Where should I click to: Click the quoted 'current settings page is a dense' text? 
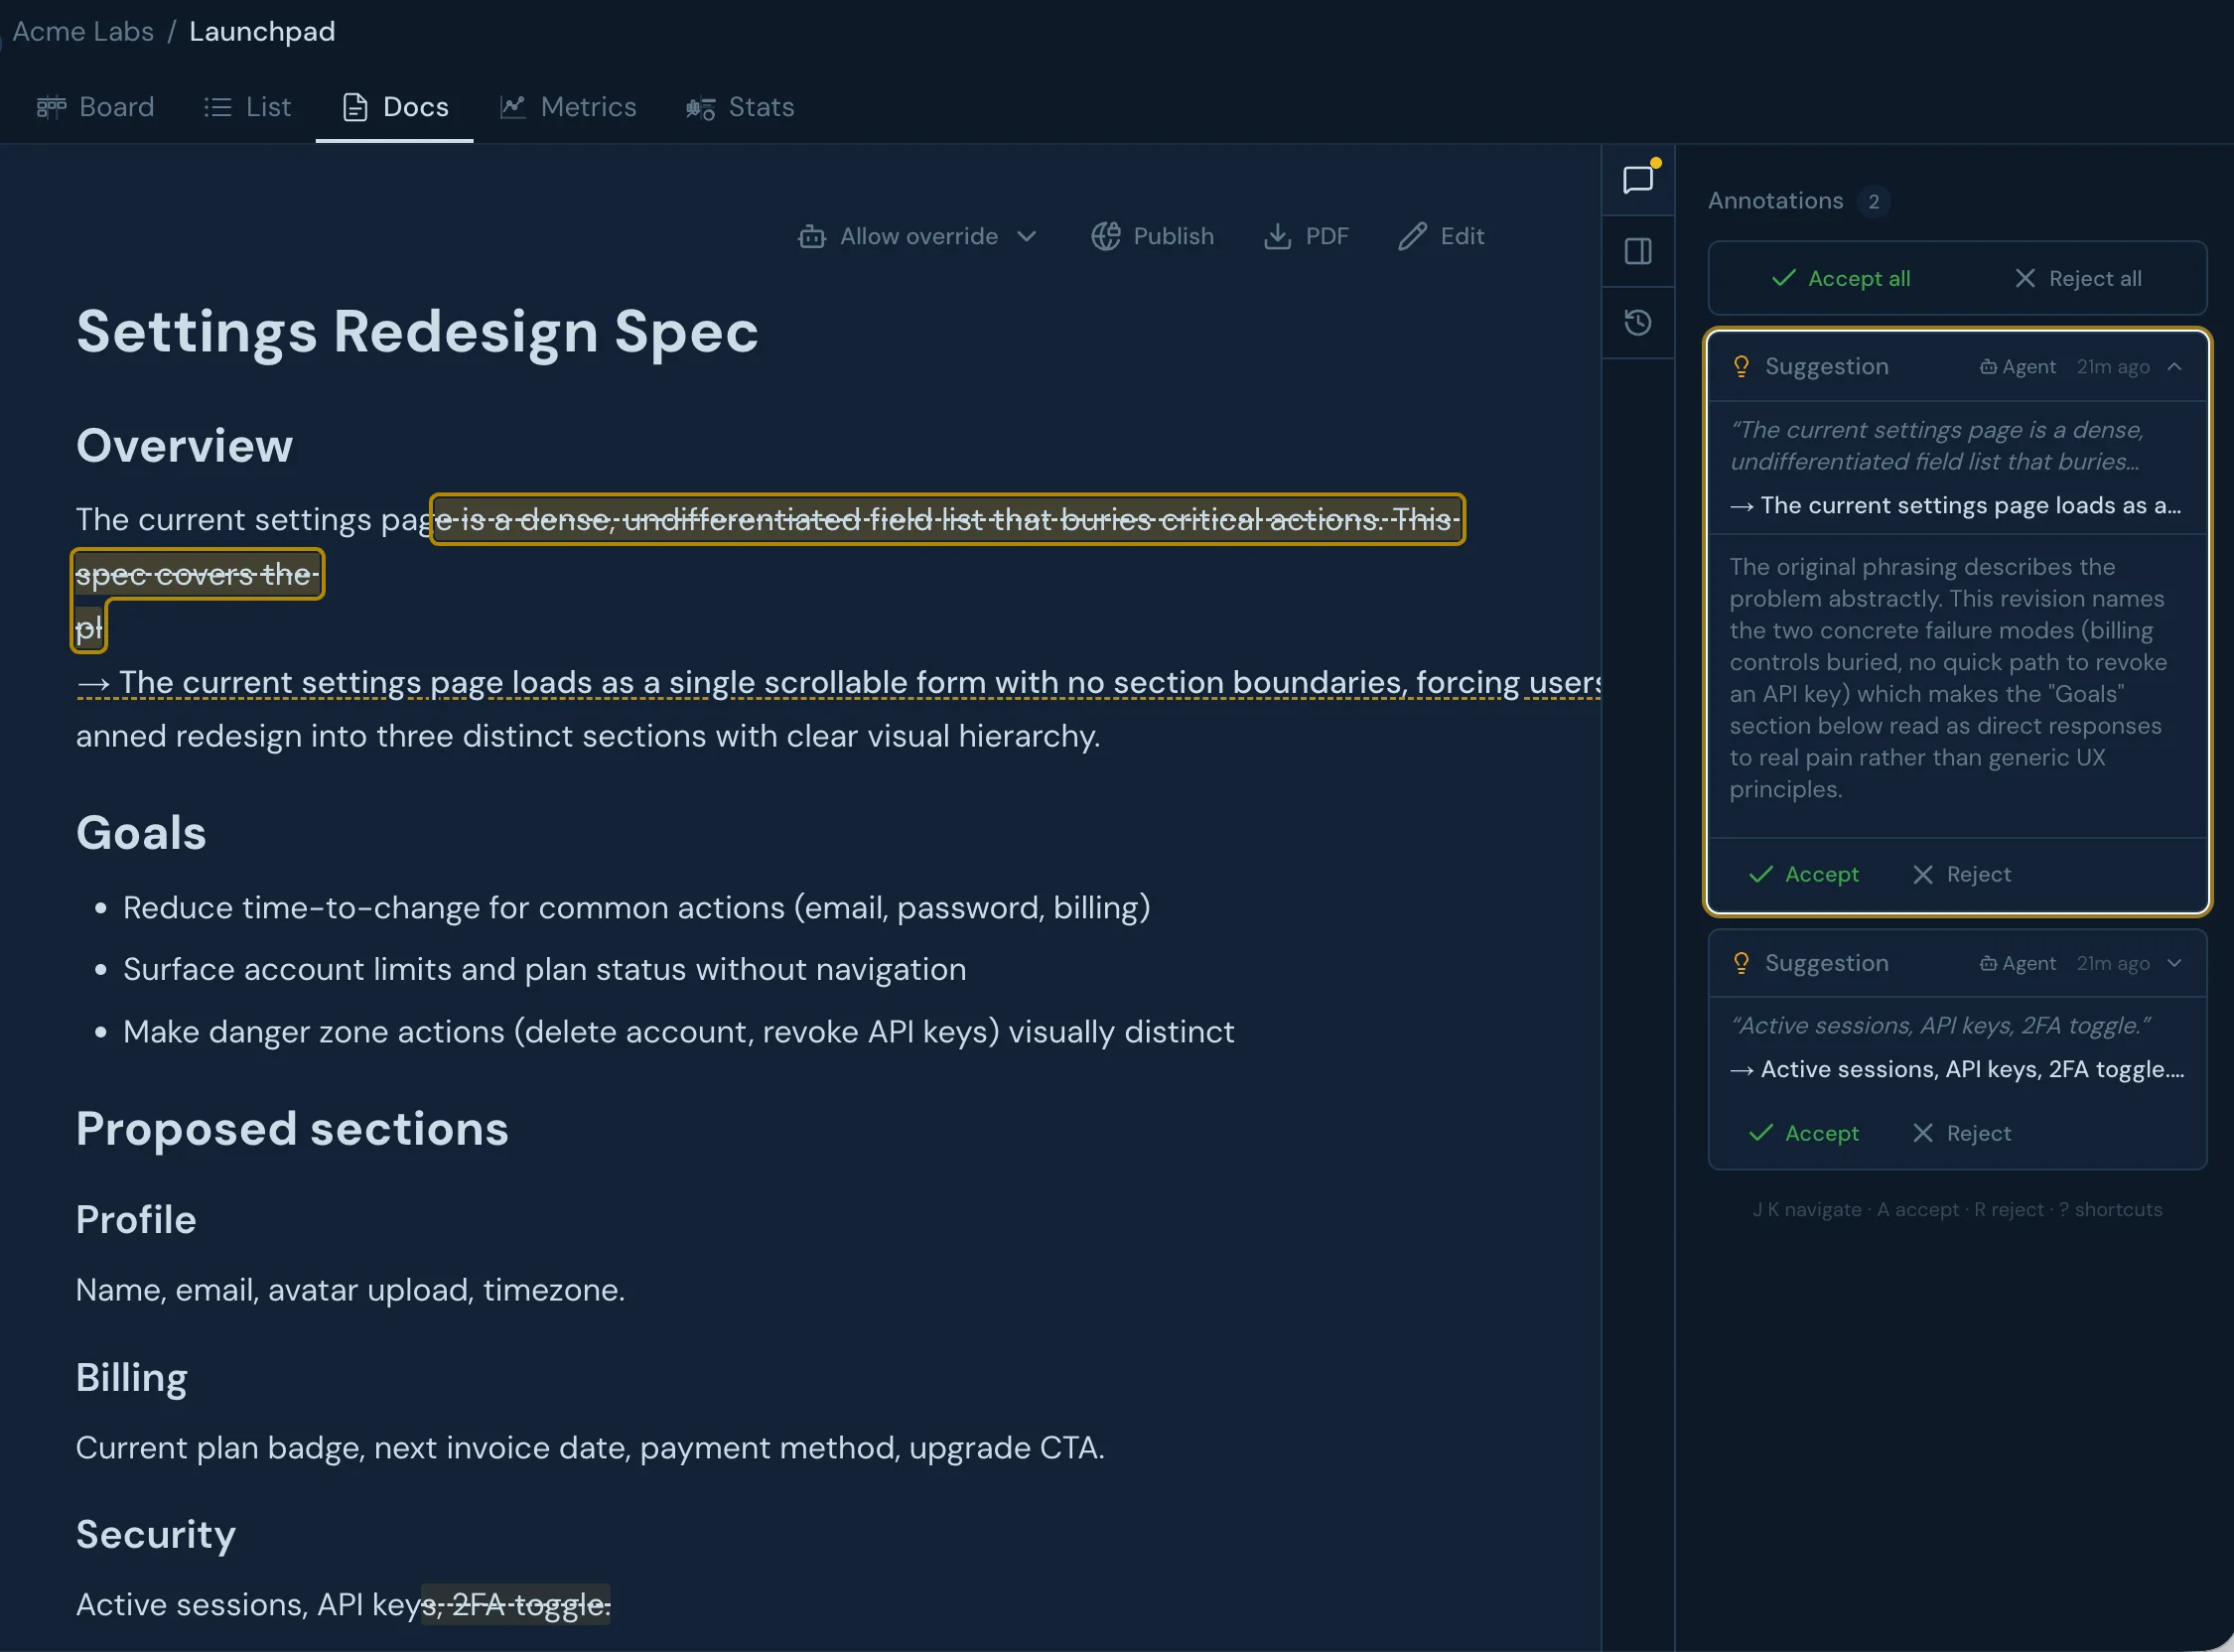(1937, 446)
